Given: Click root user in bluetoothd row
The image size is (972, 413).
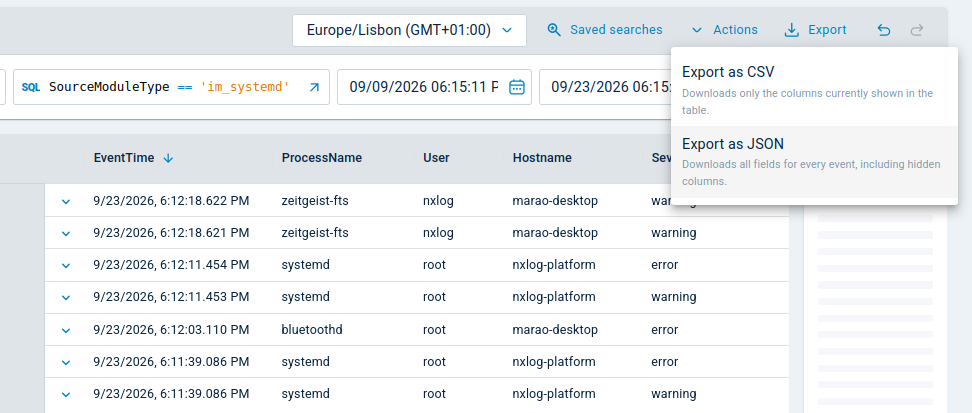Looking at the screenshot, I should (434, 330).
